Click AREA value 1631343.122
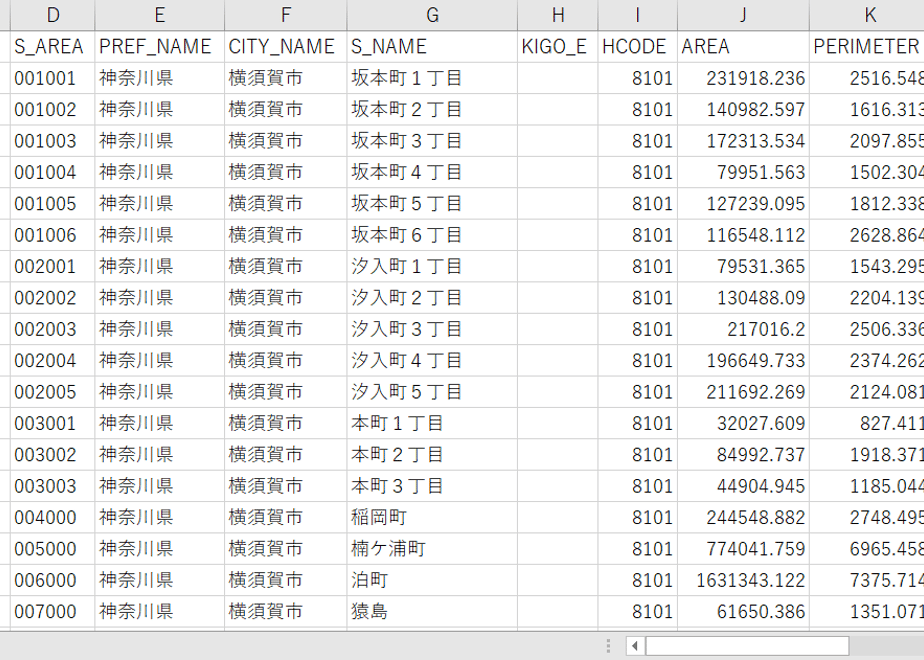Viewport: 924px width, 660px height. [743, 580]
